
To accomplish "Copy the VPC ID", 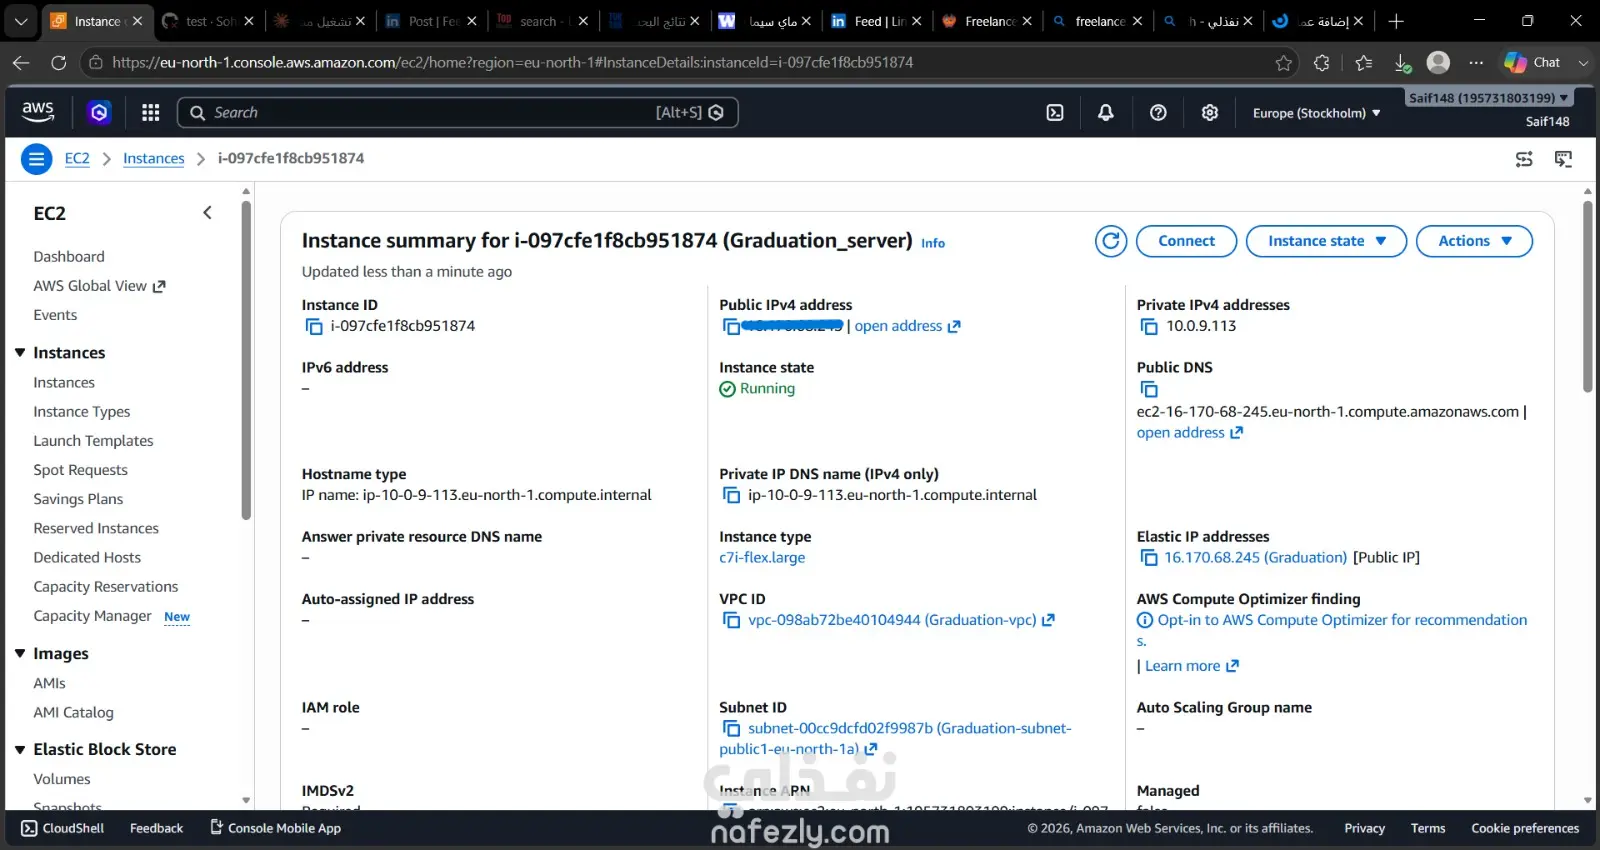I will [x=731, y=621].
